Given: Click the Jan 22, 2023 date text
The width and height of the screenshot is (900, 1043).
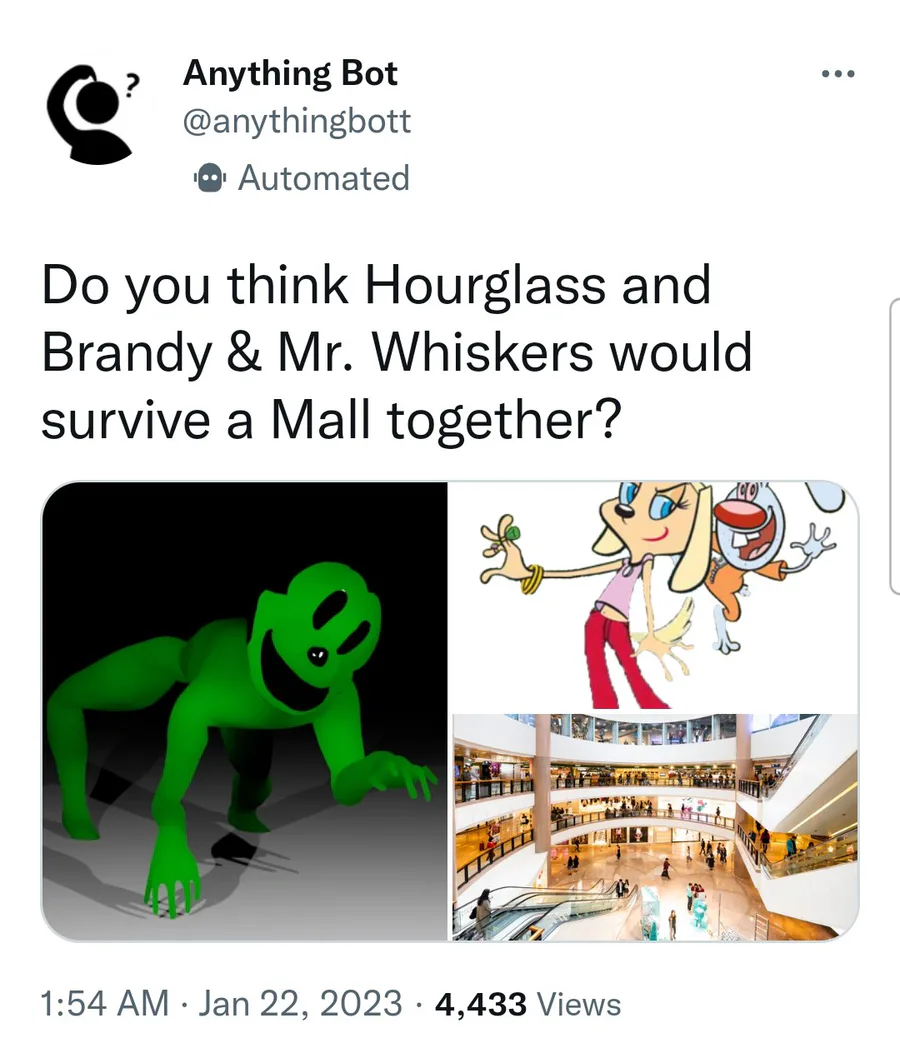Looking at the screenshot, I should coord(300,1003).
